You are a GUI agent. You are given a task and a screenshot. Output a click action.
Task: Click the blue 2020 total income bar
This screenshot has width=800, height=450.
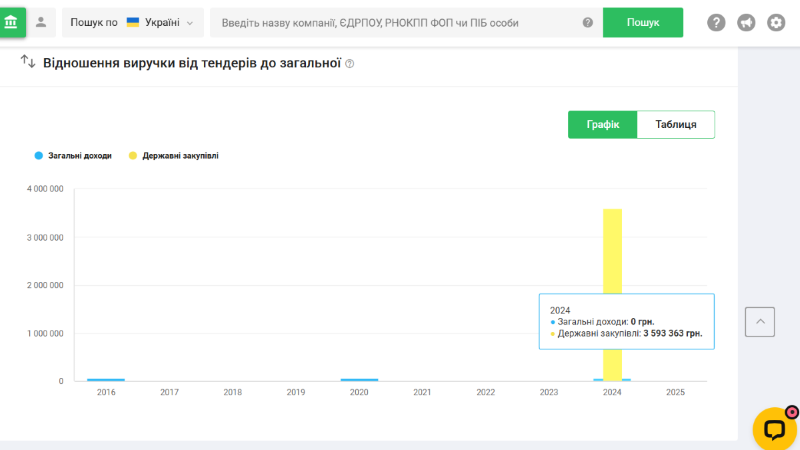[x=359, y=380]
